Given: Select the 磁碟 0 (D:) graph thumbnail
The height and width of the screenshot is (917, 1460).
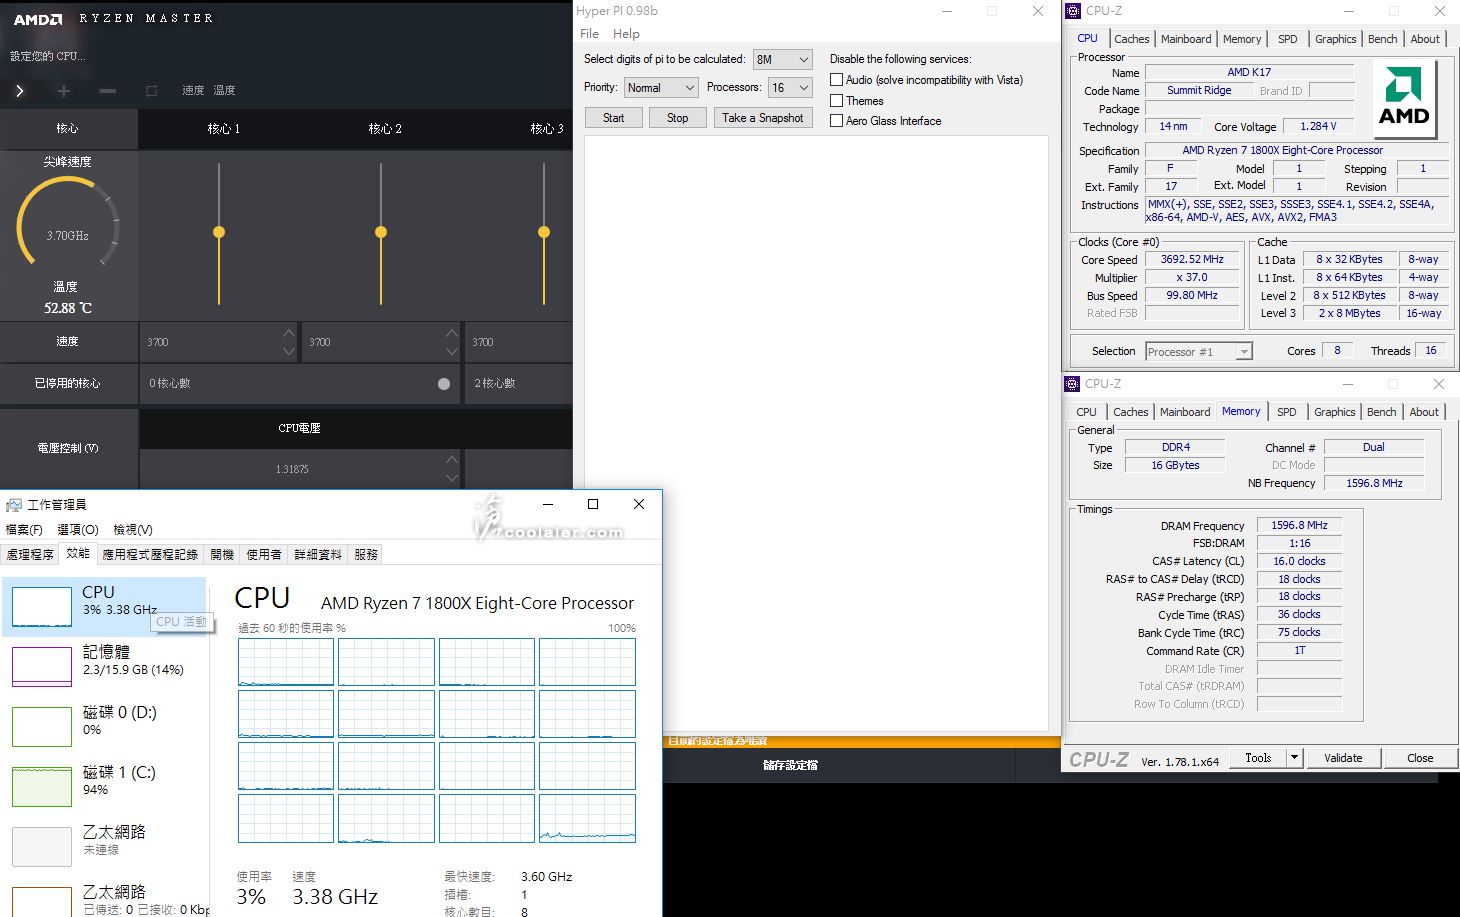Looking at the screenshot, I should (x=42, y=726).
